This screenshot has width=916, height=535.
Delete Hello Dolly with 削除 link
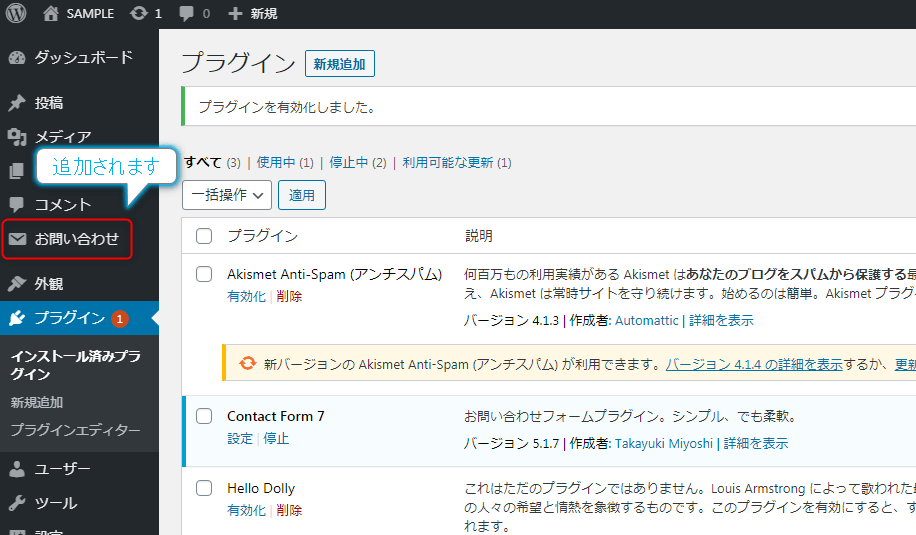pyautogui.click(x=289, y=510)
